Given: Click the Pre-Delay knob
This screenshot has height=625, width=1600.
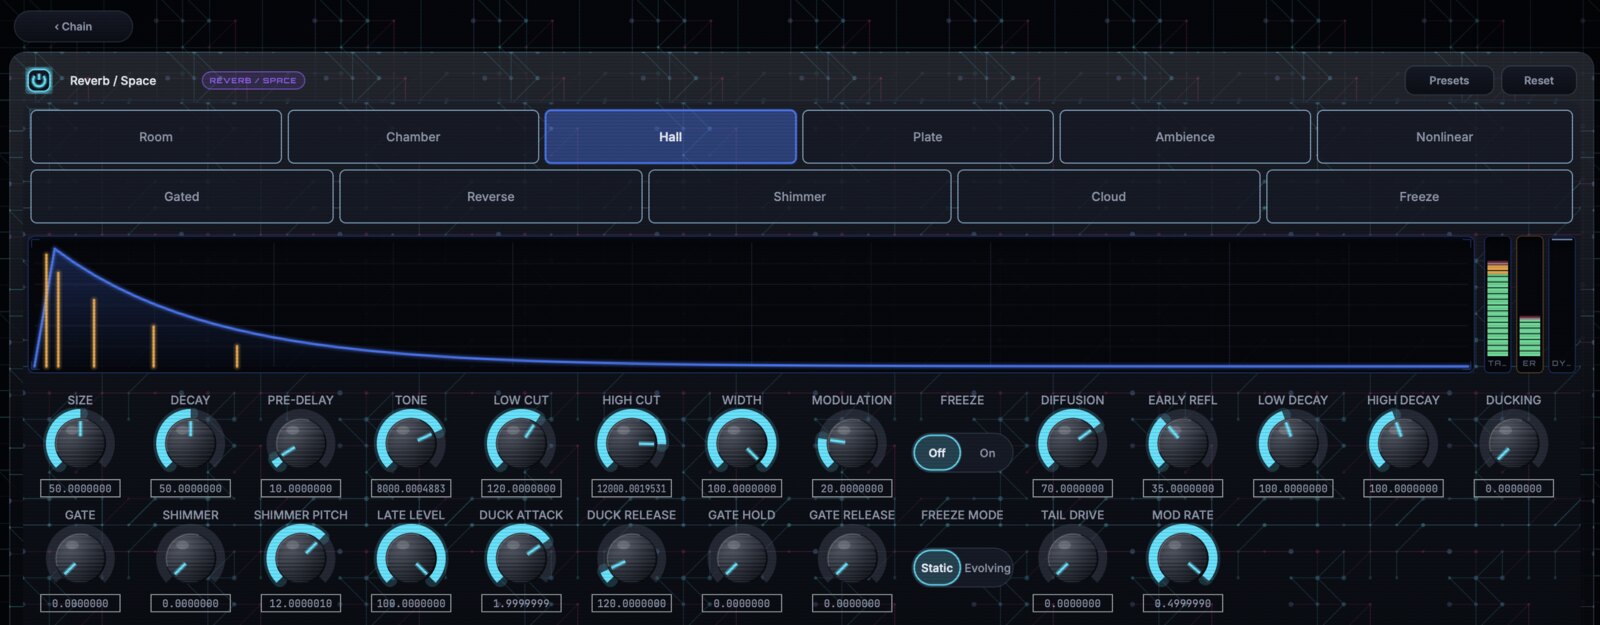Looking at the screenshot, I should [300, 443].
